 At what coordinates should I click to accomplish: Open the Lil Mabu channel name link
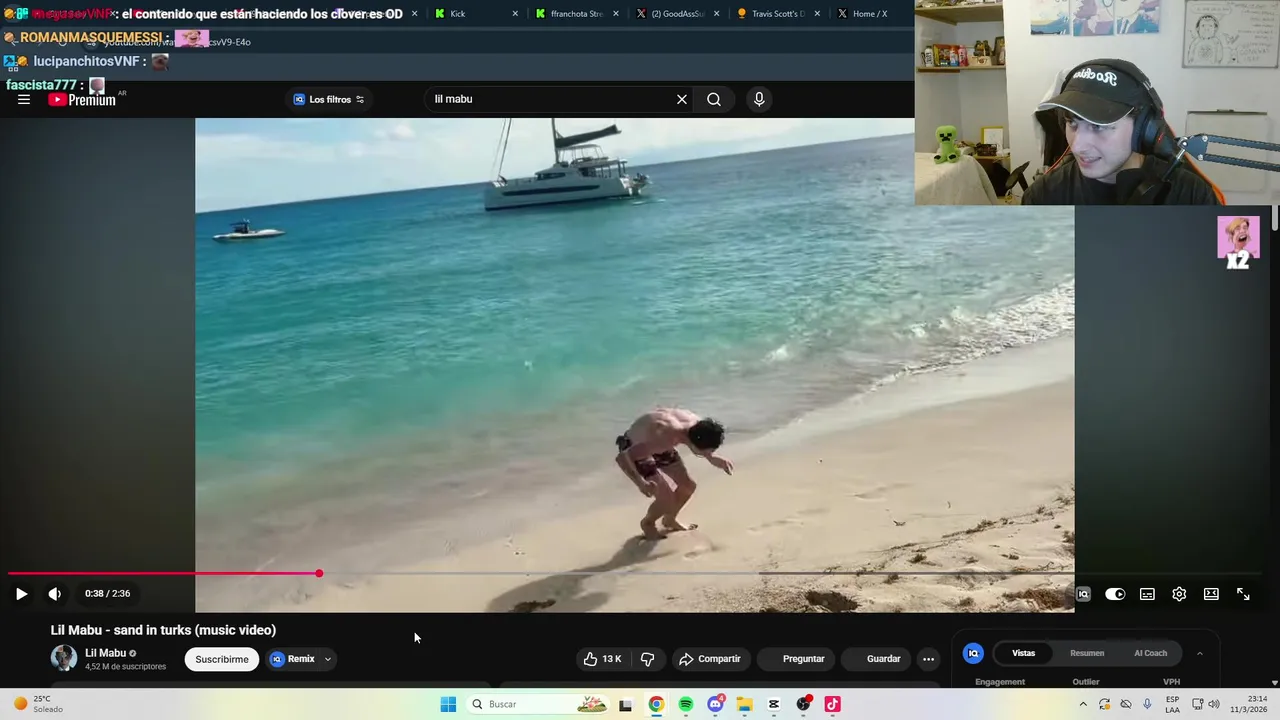pos(105,653)
